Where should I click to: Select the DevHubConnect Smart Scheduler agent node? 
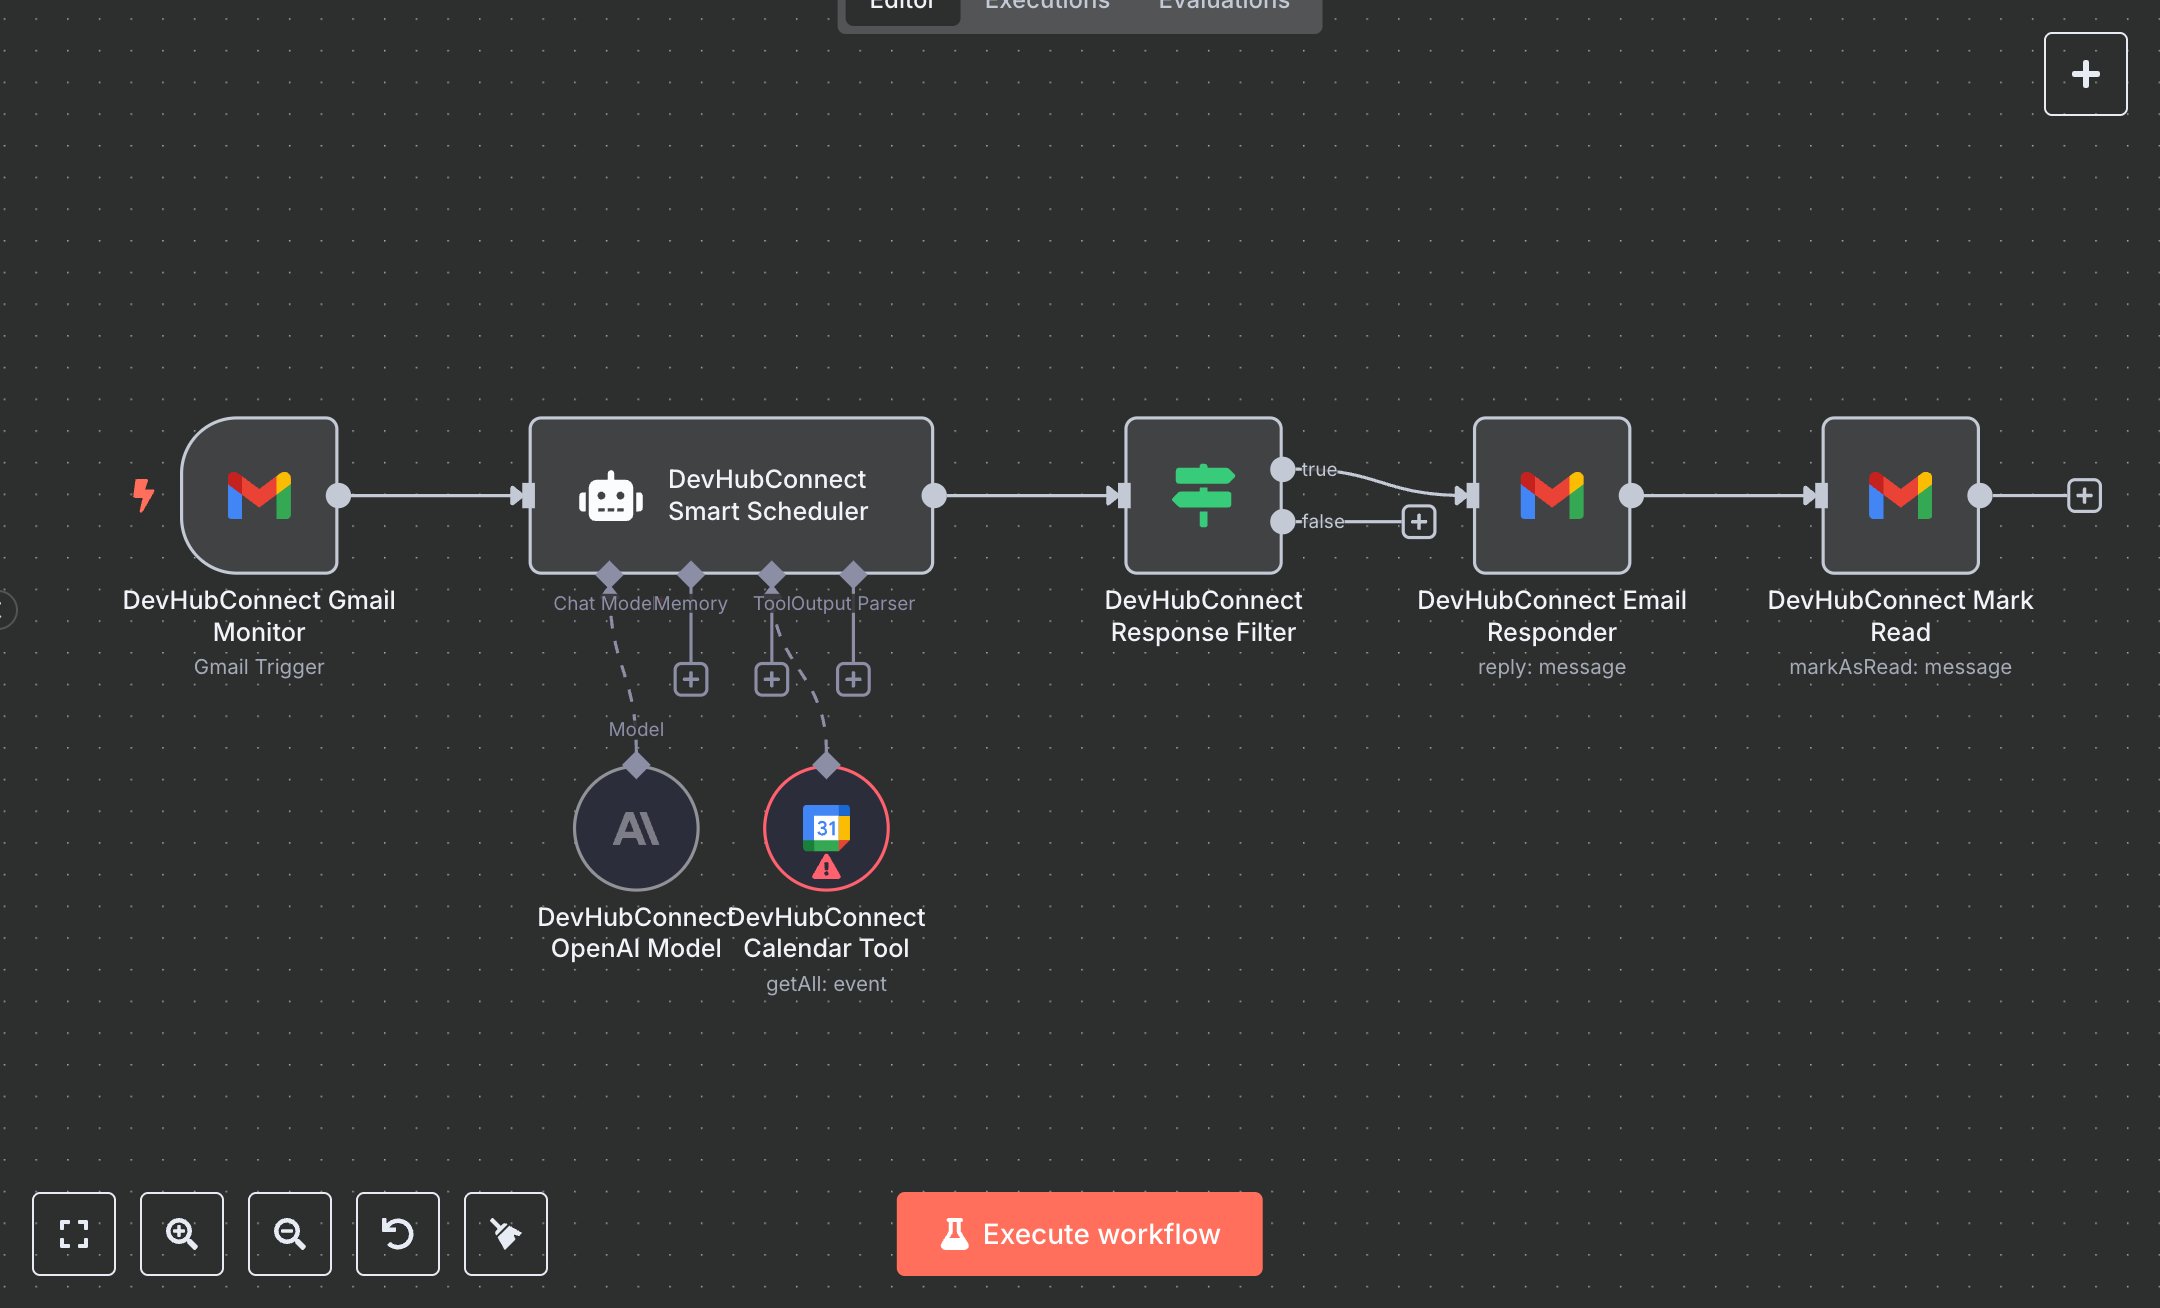(x=731, y=496)
